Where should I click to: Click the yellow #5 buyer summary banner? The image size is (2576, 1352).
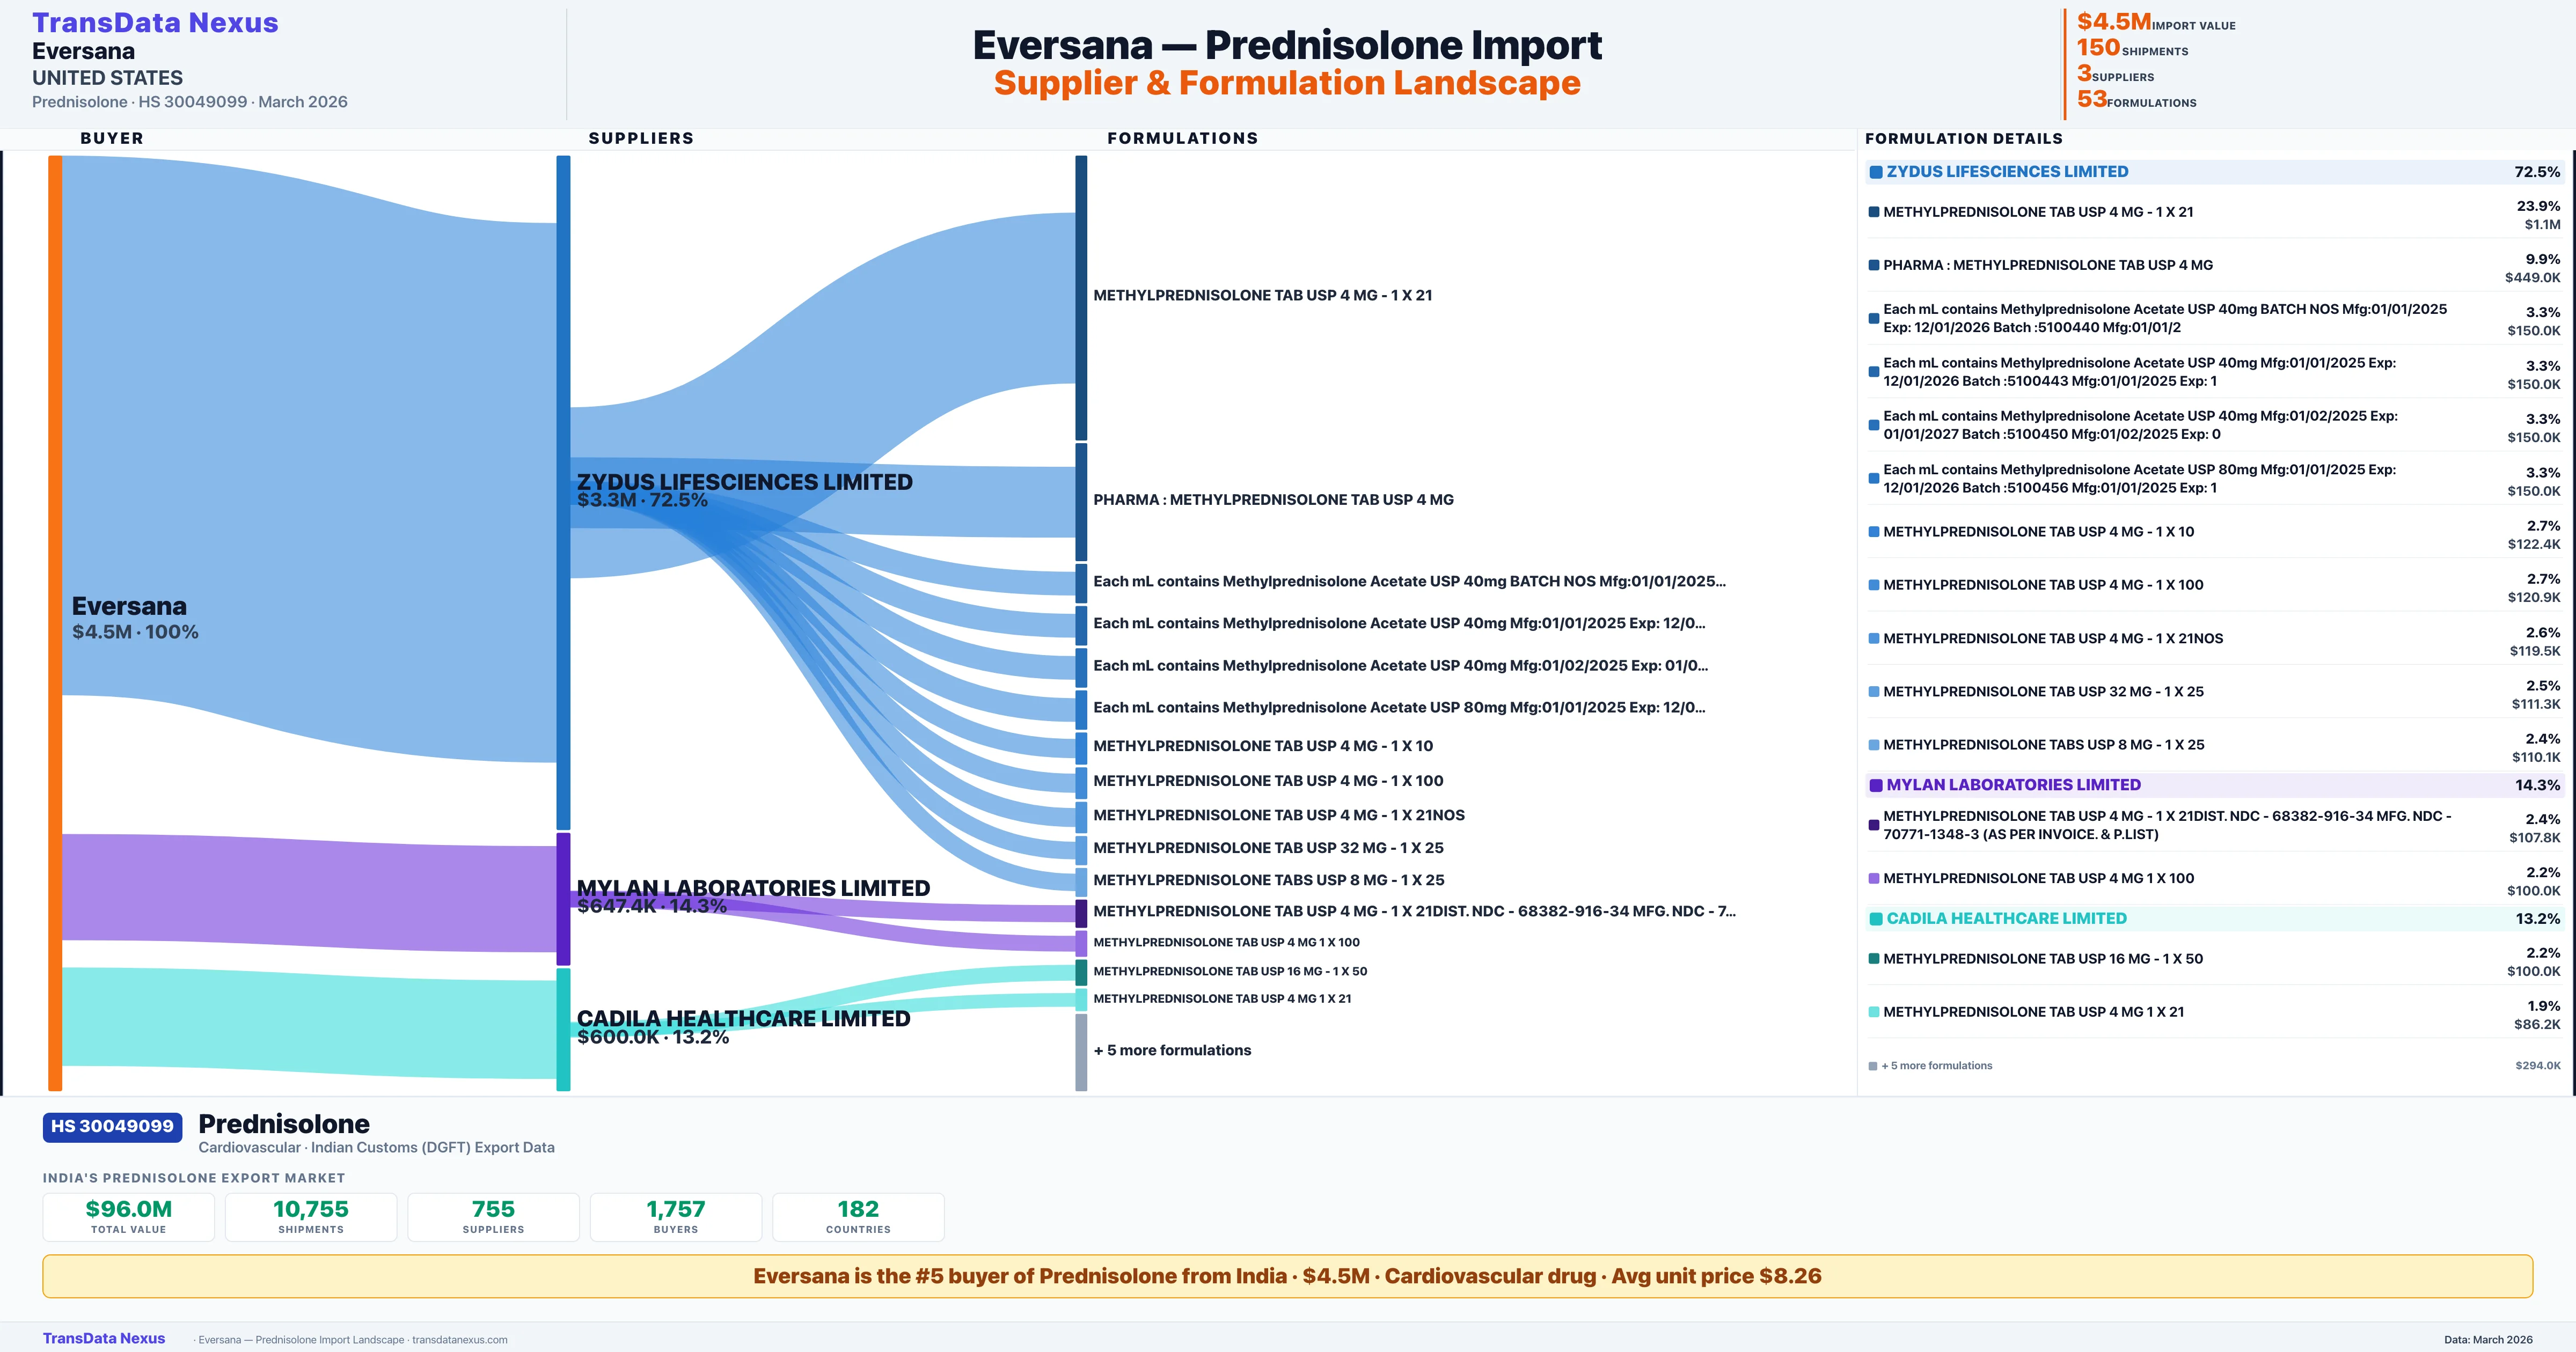(x=1287, y=1276)
